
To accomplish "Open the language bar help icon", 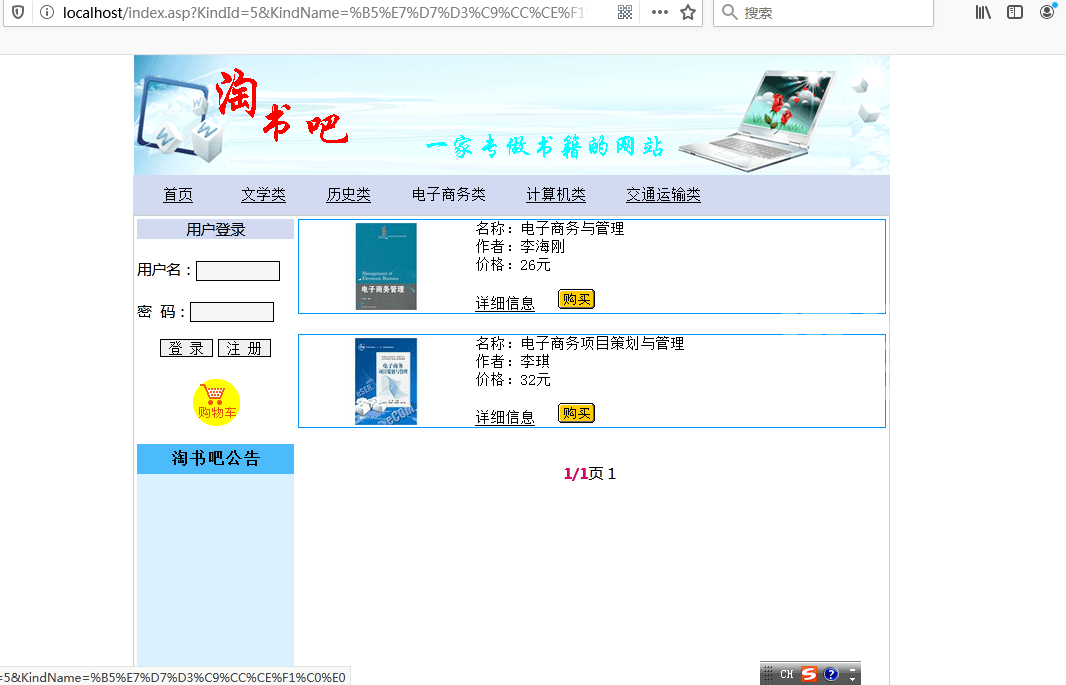I will point(831,674).
